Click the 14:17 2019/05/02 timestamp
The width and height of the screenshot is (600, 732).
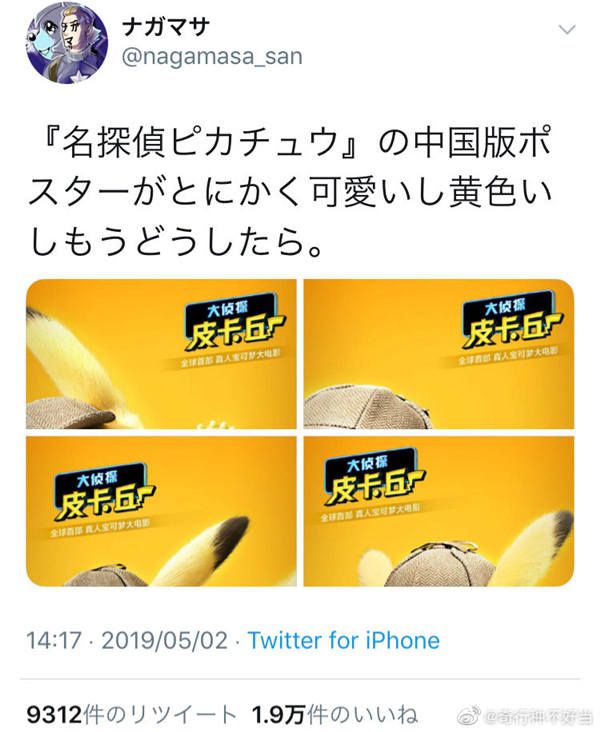pos(127,640)
